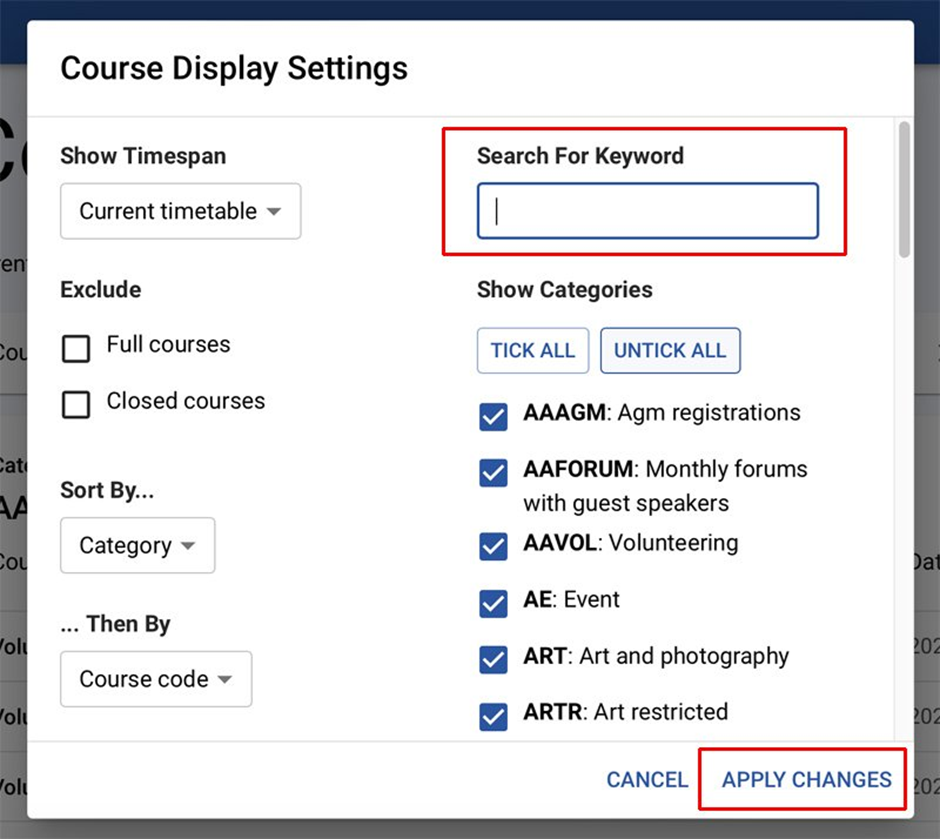Open the Show Timespan dropdown
This screenshot has height=839, width=940.
click(180, 211)
